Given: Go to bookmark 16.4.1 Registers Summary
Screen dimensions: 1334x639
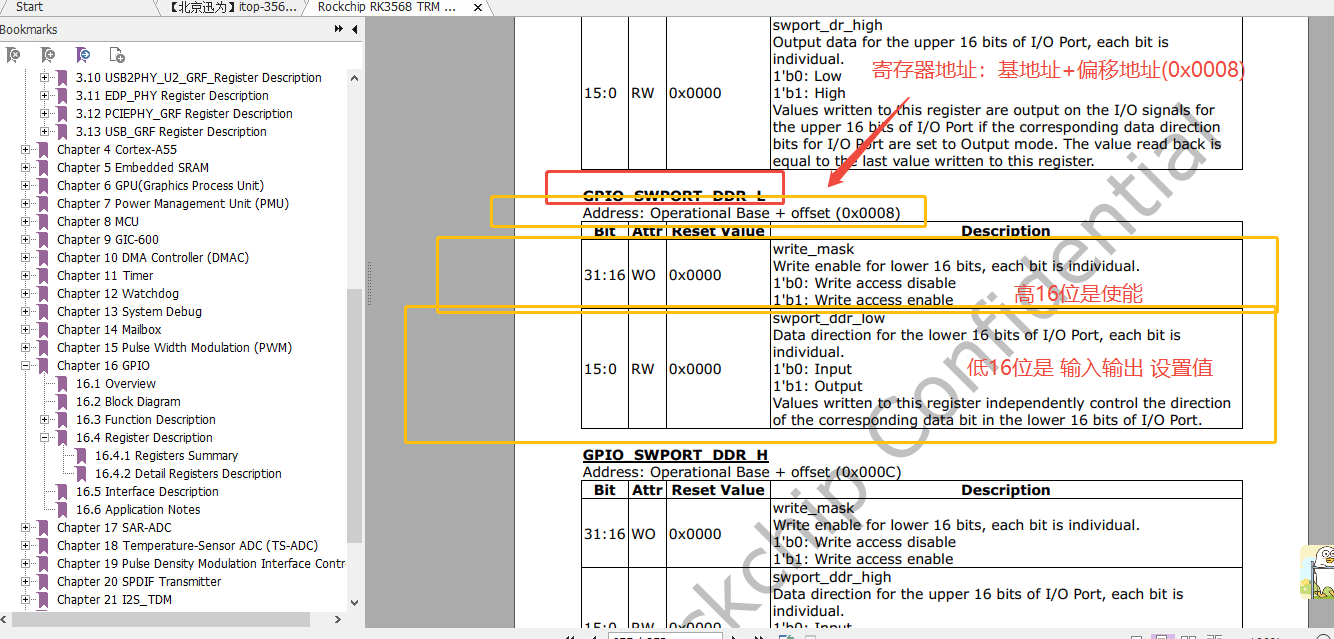Looking at the screenshot, I should click(x=166, y=456).
